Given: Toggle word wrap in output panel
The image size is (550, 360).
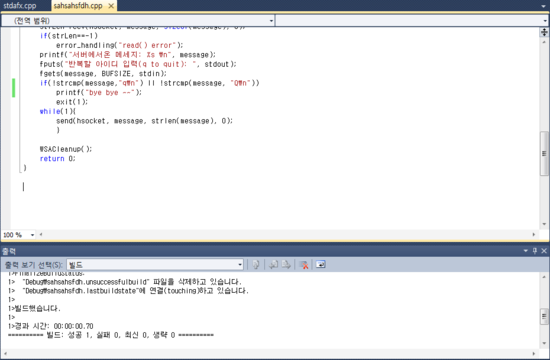Looking at the screenshot, I should pyautogui.click(x=321, y=265).
